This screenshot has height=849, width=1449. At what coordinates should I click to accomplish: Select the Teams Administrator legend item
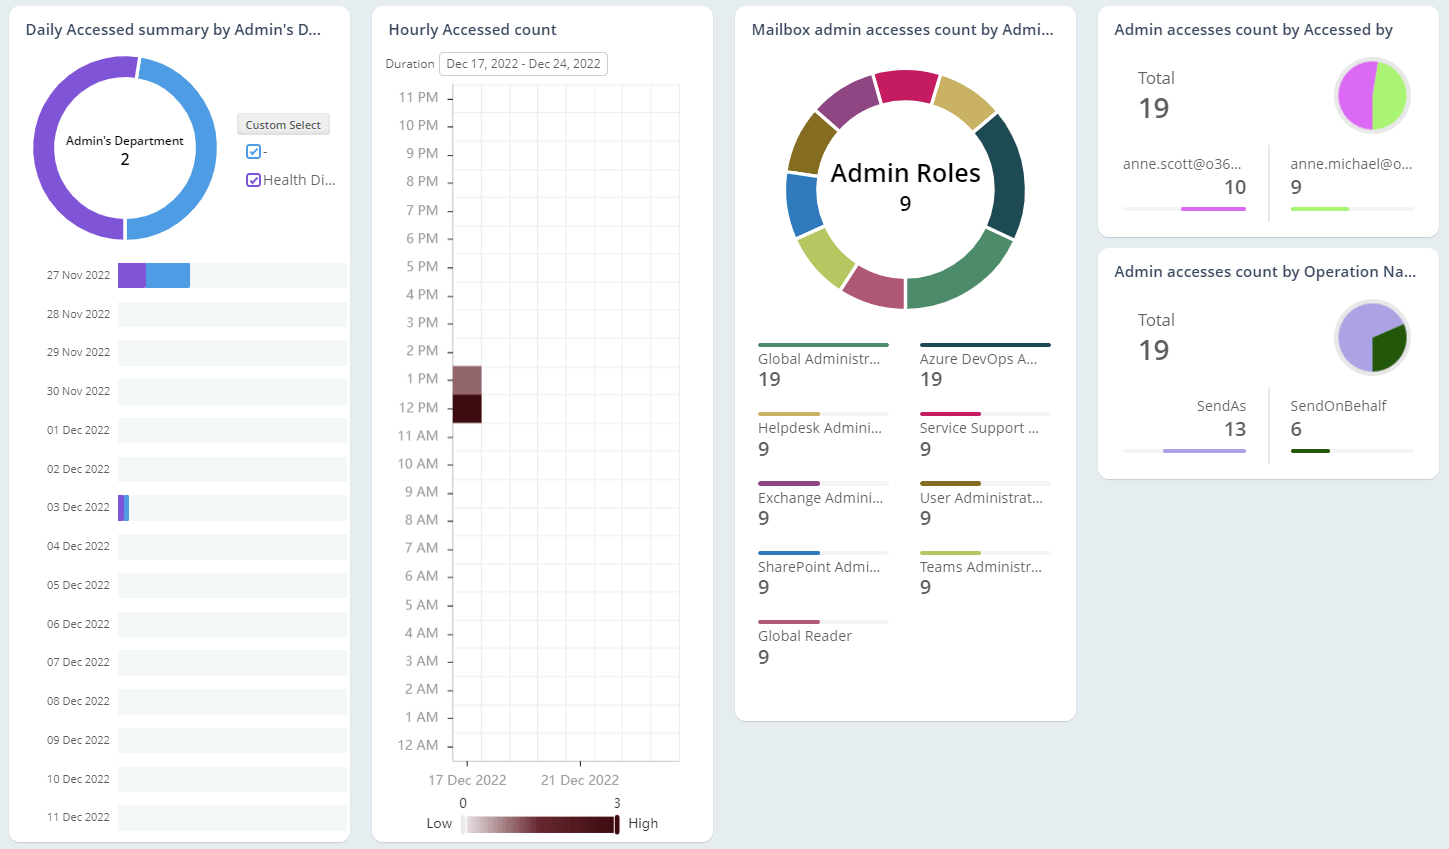(x=981, y=567)
